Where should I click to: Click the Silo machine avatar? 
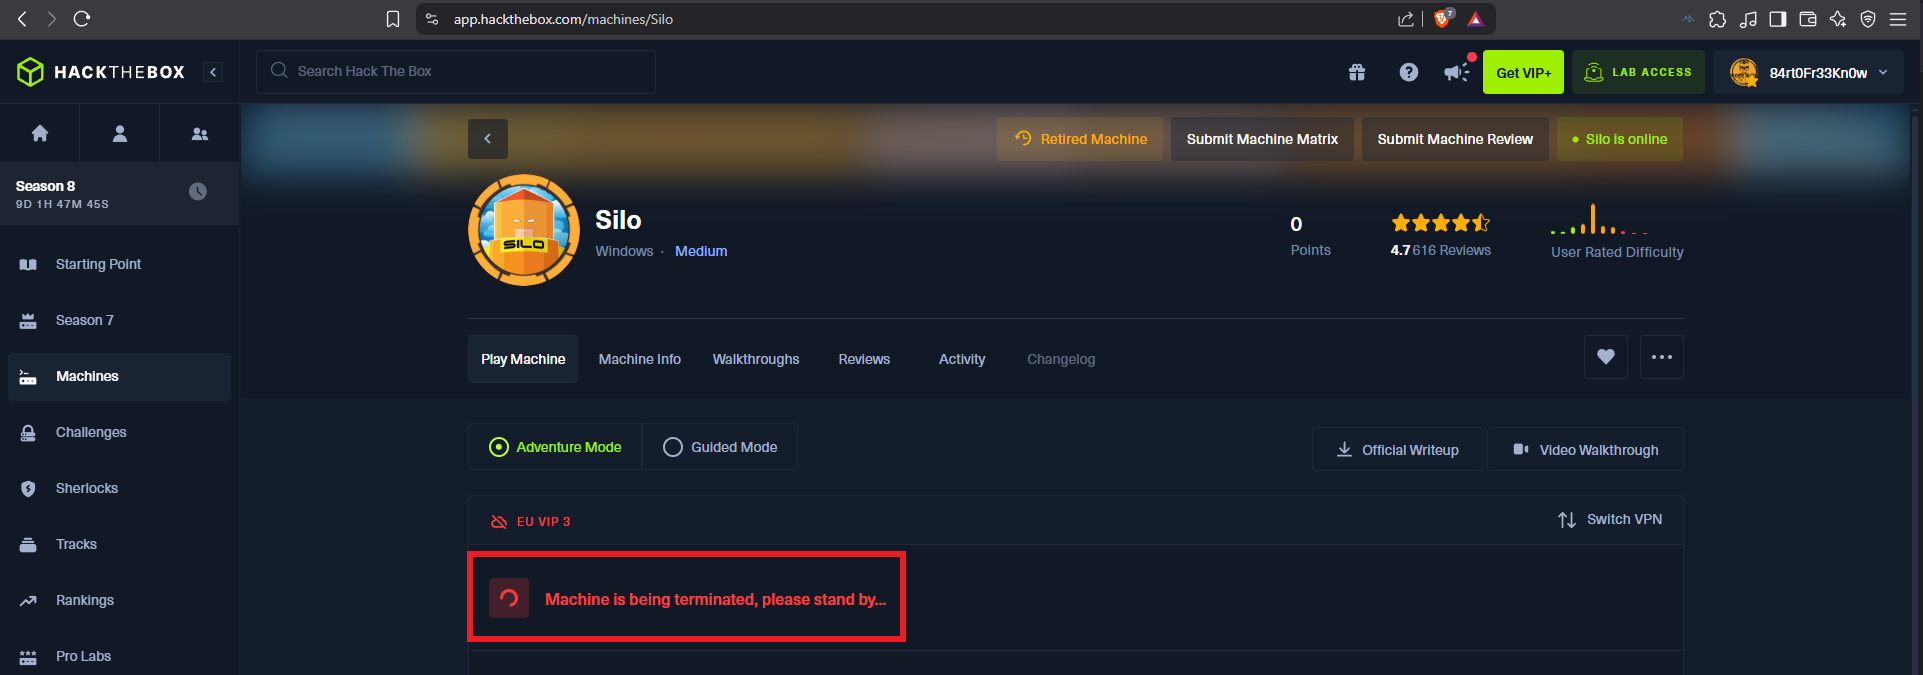[x=524, y=230]
